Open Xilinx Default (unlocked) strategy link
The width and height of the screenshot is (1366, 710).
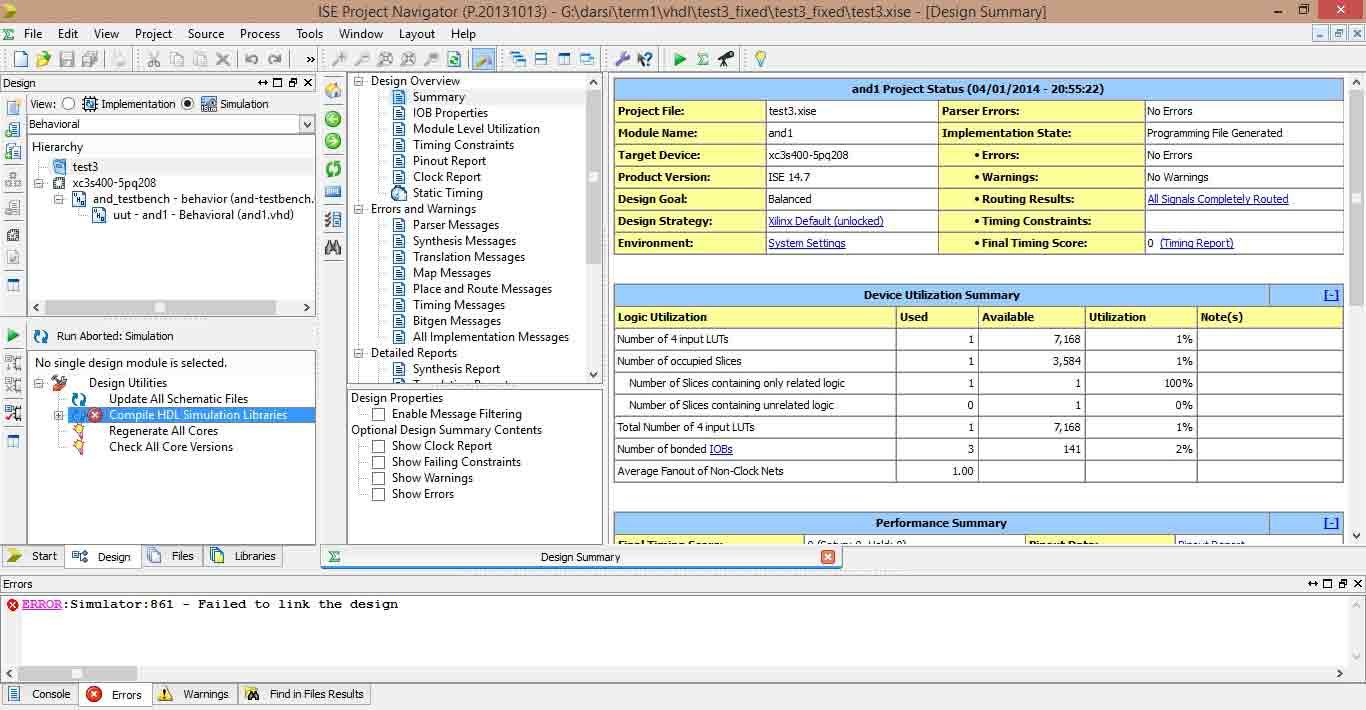(x=826, y=221)
